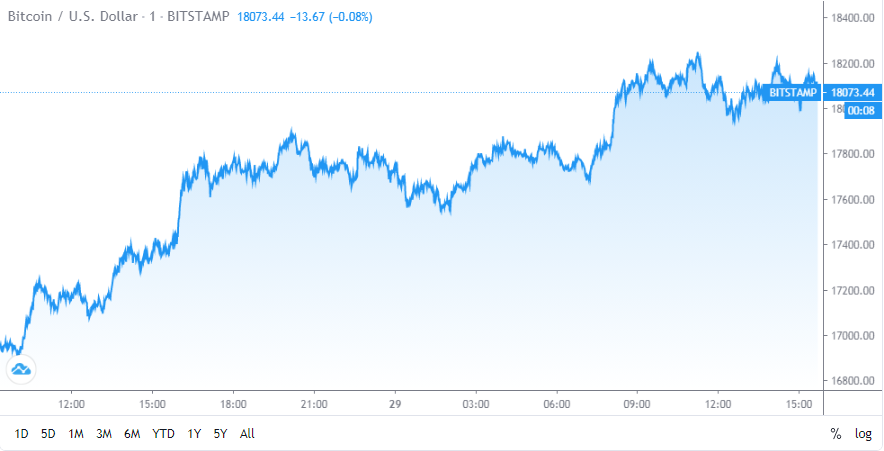Switch chart to 3M range

(x=104, y=434)
